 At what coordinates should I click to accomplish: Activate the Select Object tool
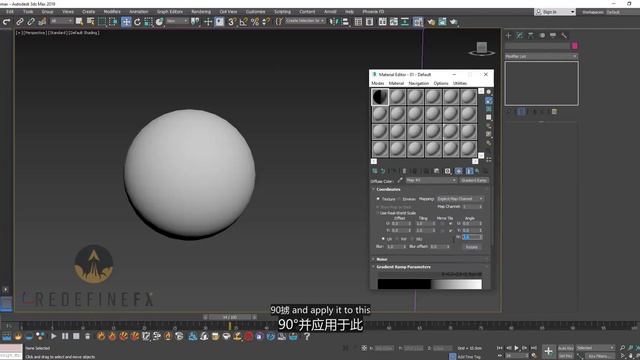79,22
